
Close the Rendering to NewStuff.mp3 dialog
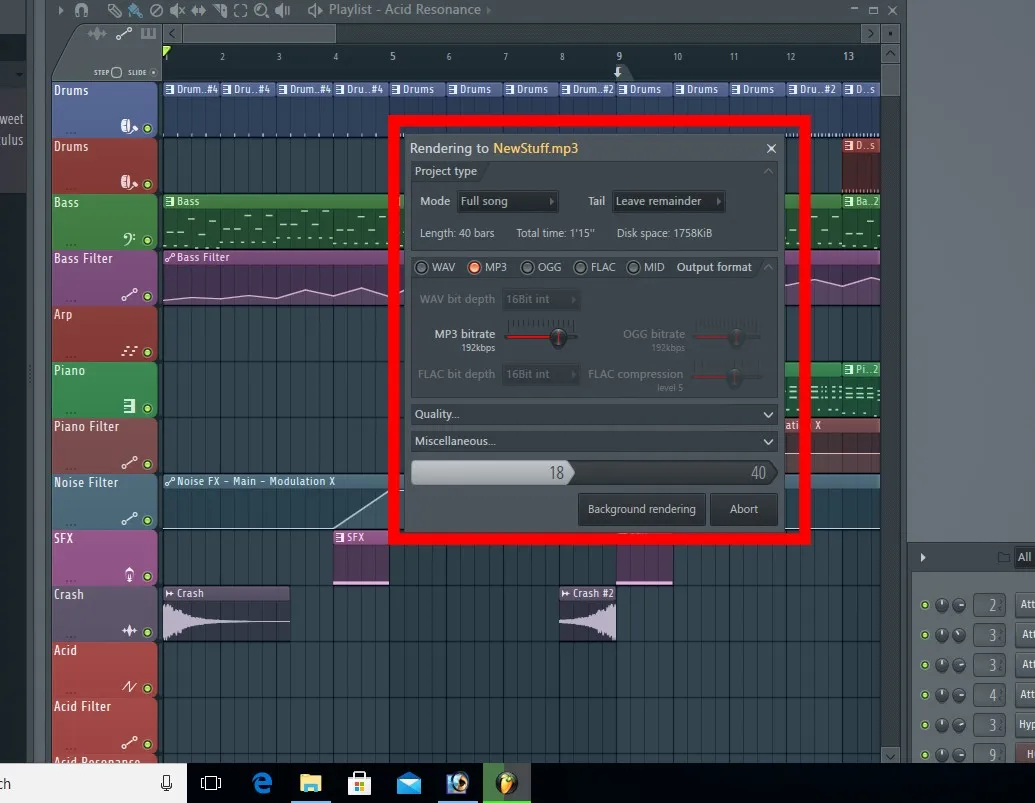(771, 148)
